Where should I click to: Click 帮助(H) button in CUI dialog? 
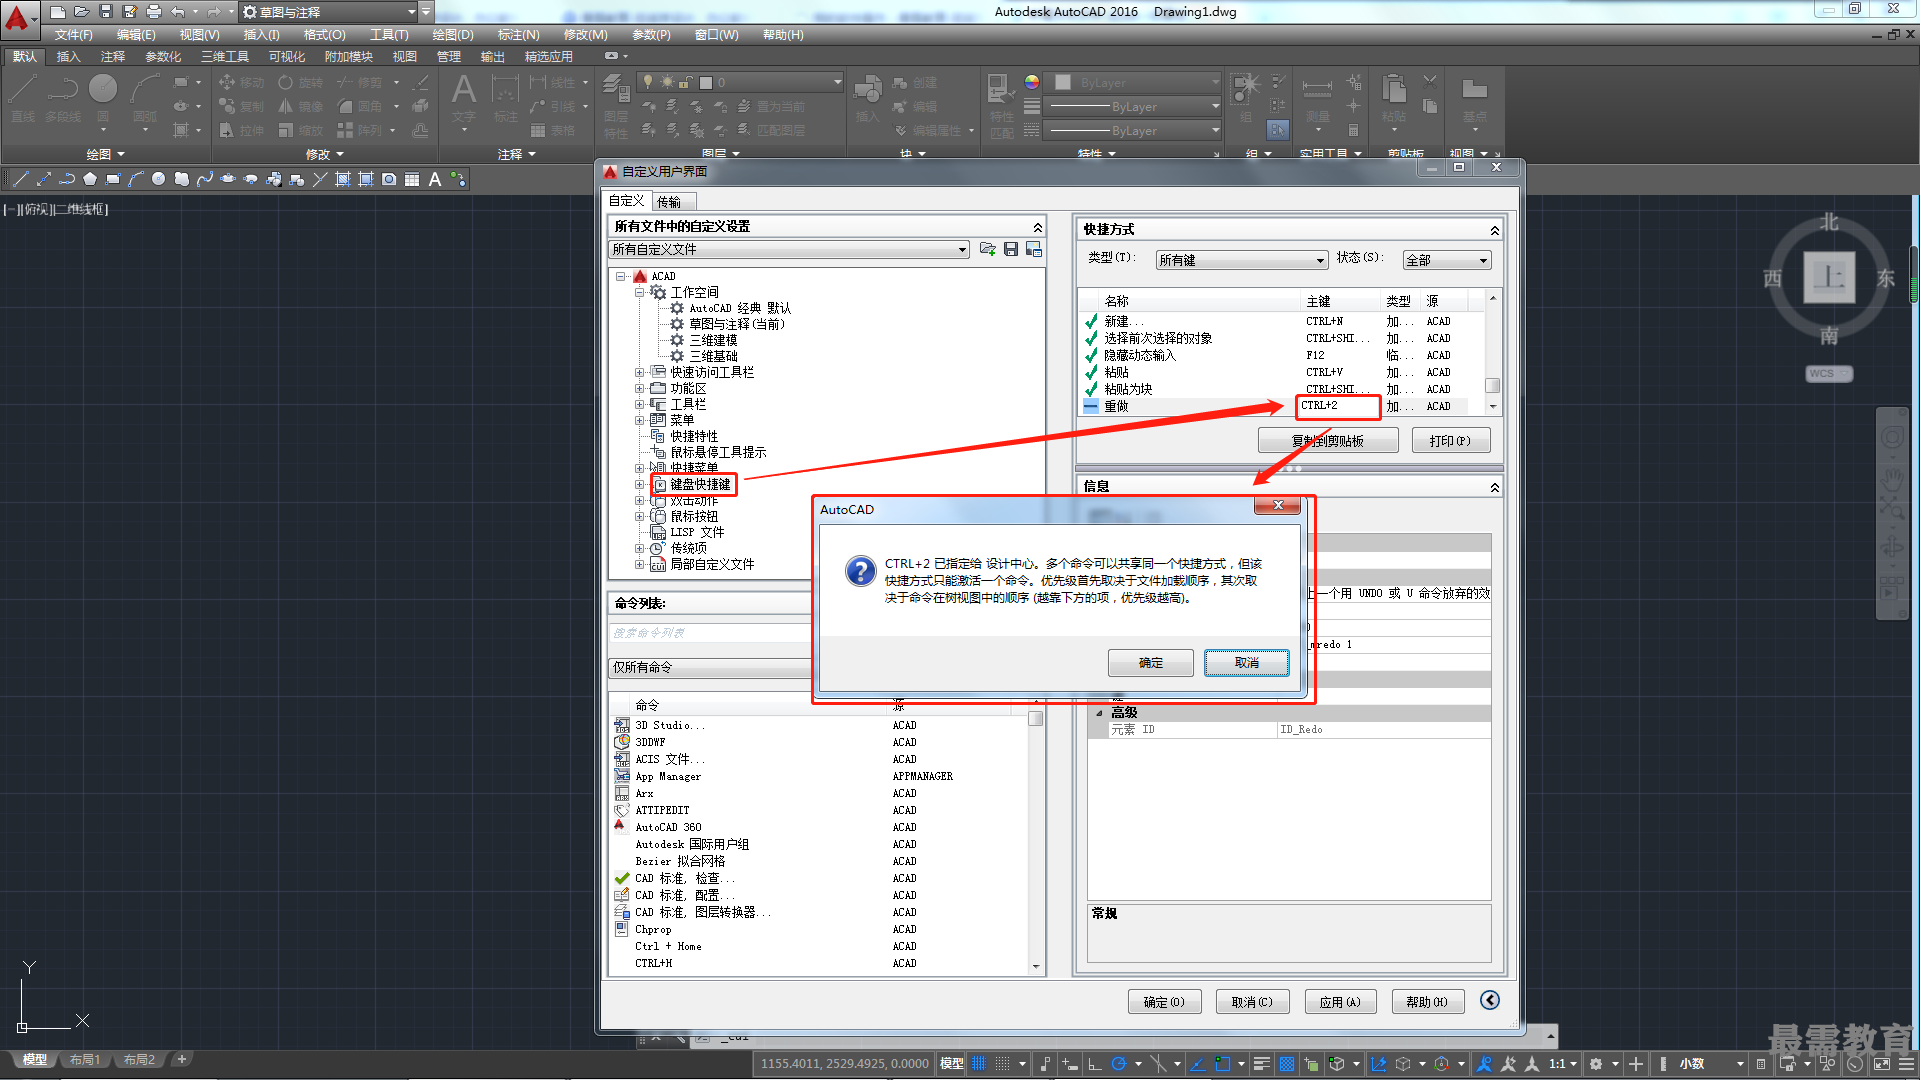tap(1427, 1002)
